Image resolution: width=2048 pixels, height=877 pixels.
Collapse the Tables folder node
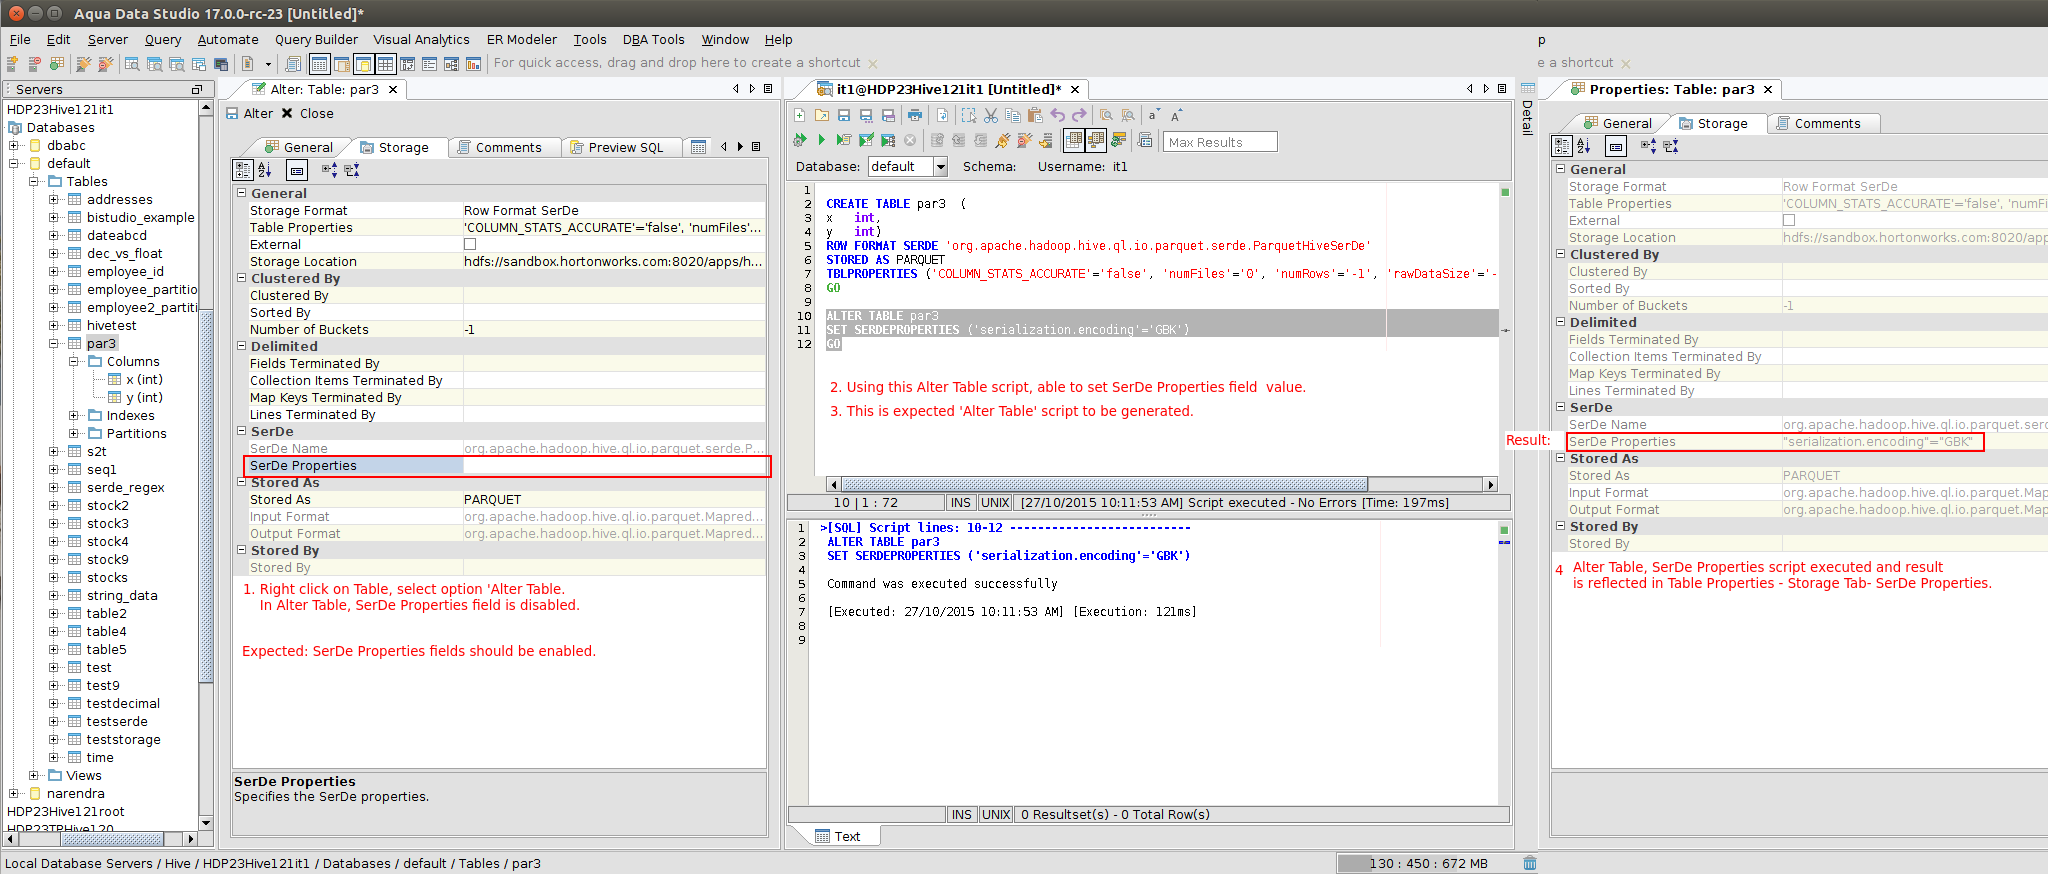[34, 182]
